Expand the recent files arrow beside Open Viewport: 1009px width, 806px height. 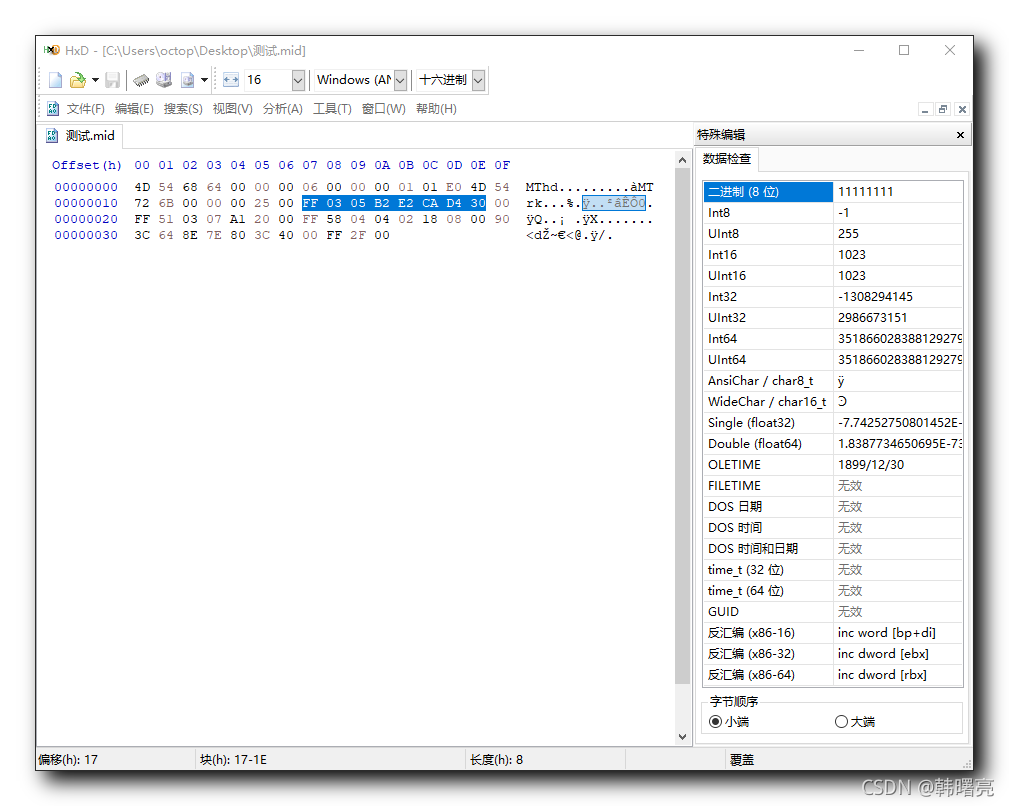click(x=95, y=80)
